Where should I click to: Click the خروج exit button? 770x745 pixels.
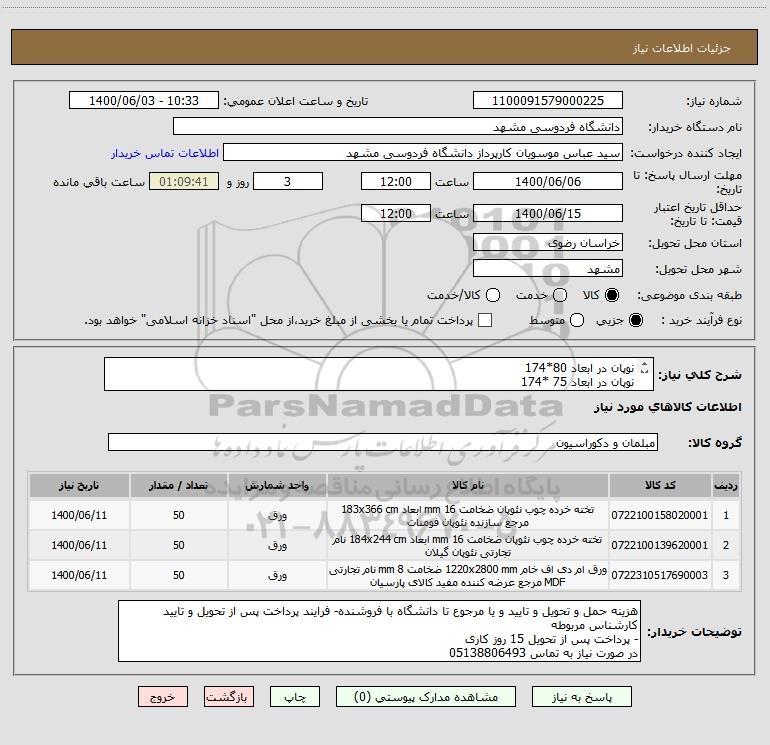(163, 697)
